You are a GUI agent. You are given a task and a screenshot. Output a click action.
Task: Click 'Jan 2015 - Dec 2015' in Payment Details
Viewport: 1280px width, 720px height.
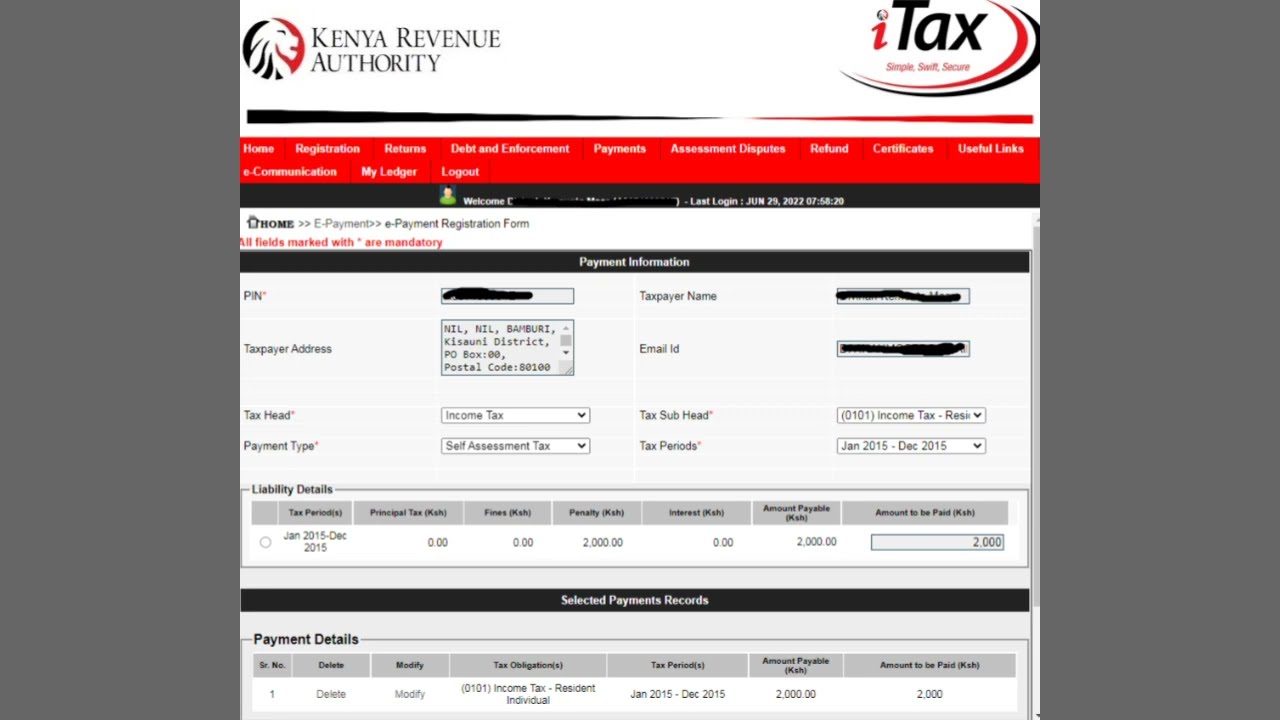[678, 694]
